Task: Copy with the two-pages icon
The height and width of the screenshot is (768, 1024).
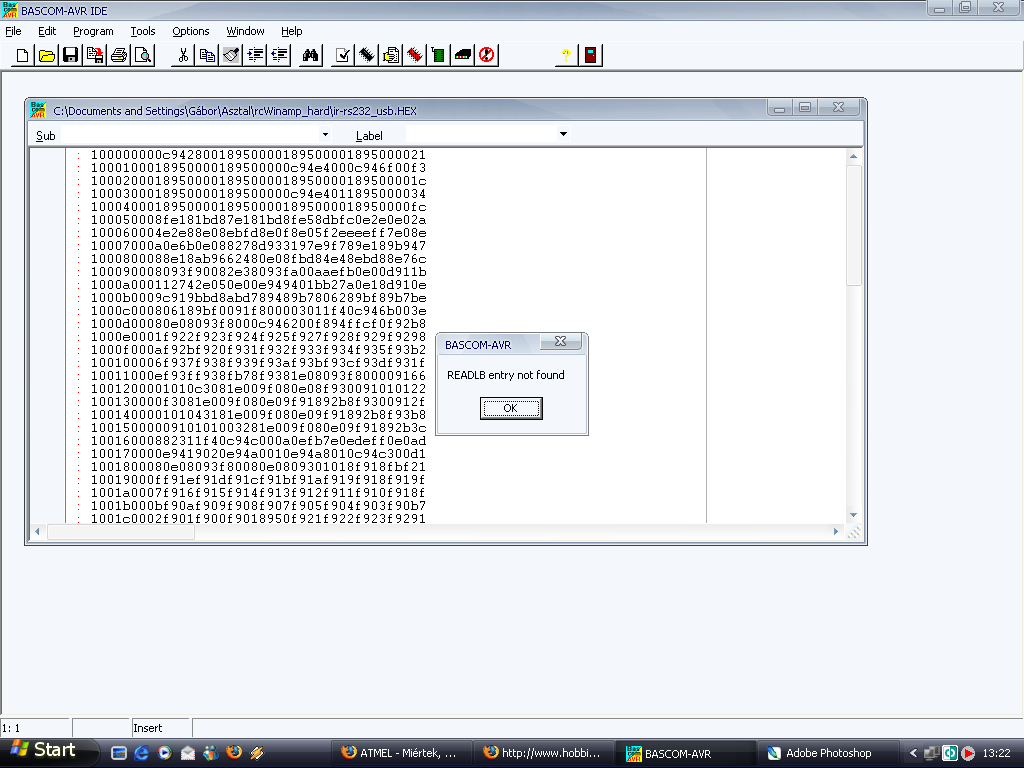Action: click(207, 56)
